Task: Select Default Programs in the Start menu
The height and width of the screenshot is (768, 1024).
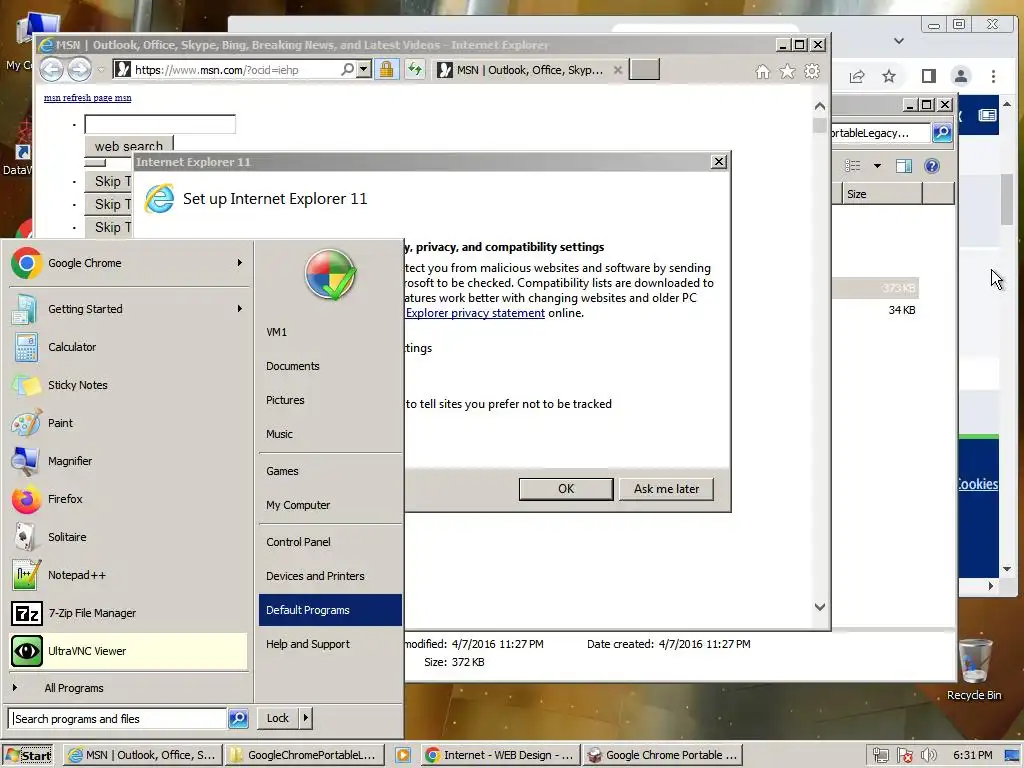Action: coord(330,610)
